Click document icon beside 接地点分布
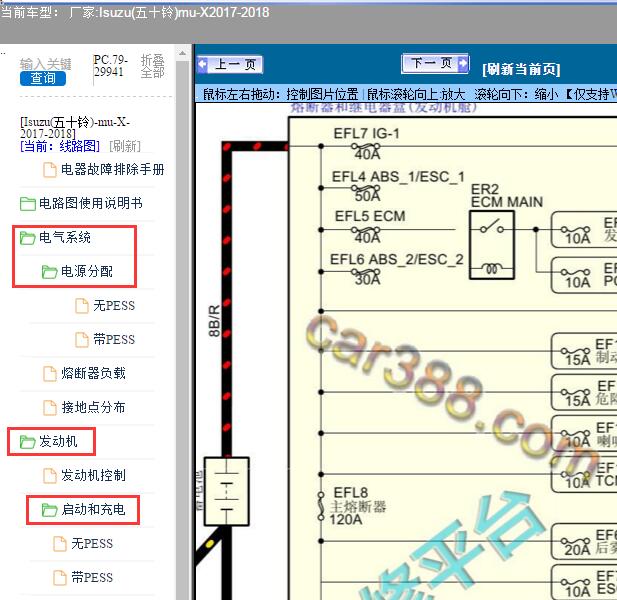Viewport: 617px width, 600px height. 50,408
